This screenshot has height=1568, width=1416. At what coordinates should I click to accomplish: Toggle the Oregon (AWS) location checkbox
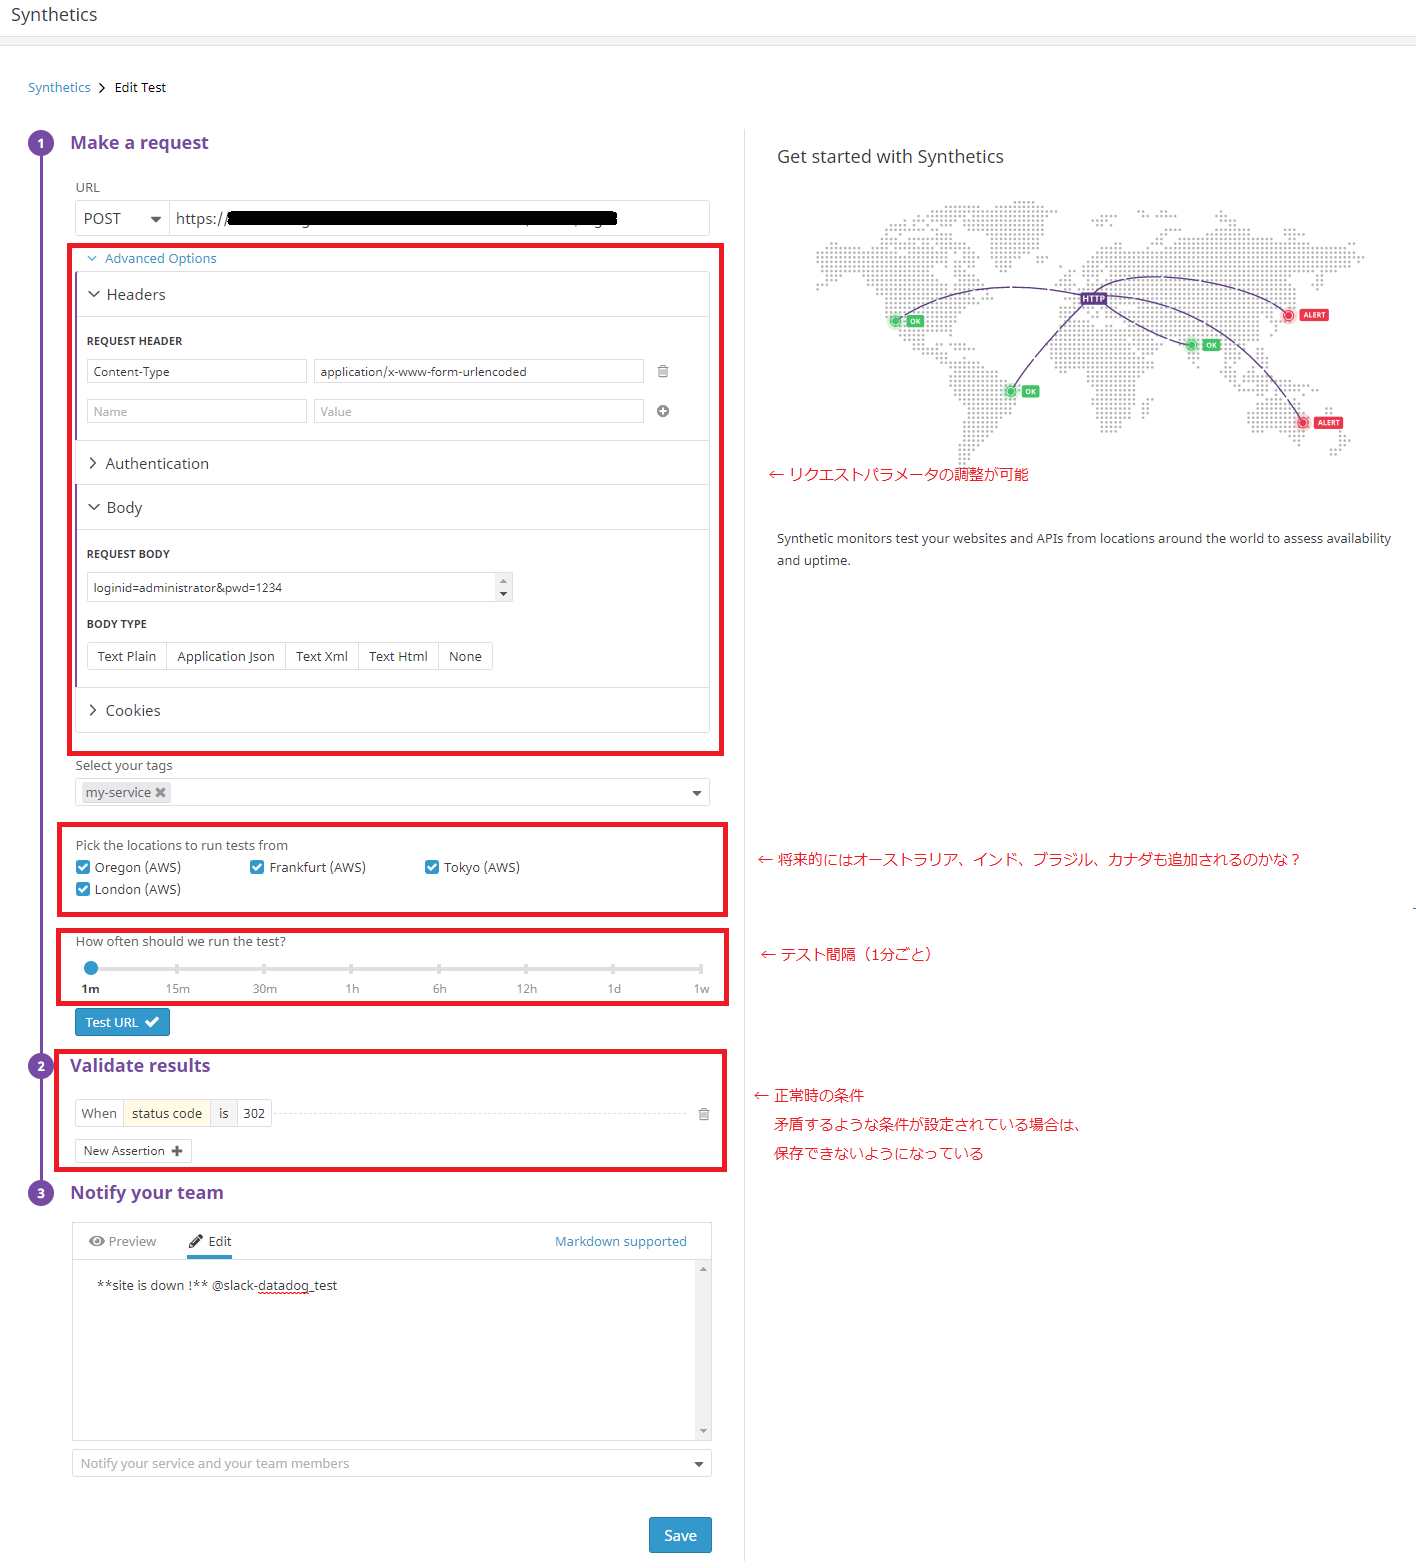pyautogui.click(x=83, y=867)
